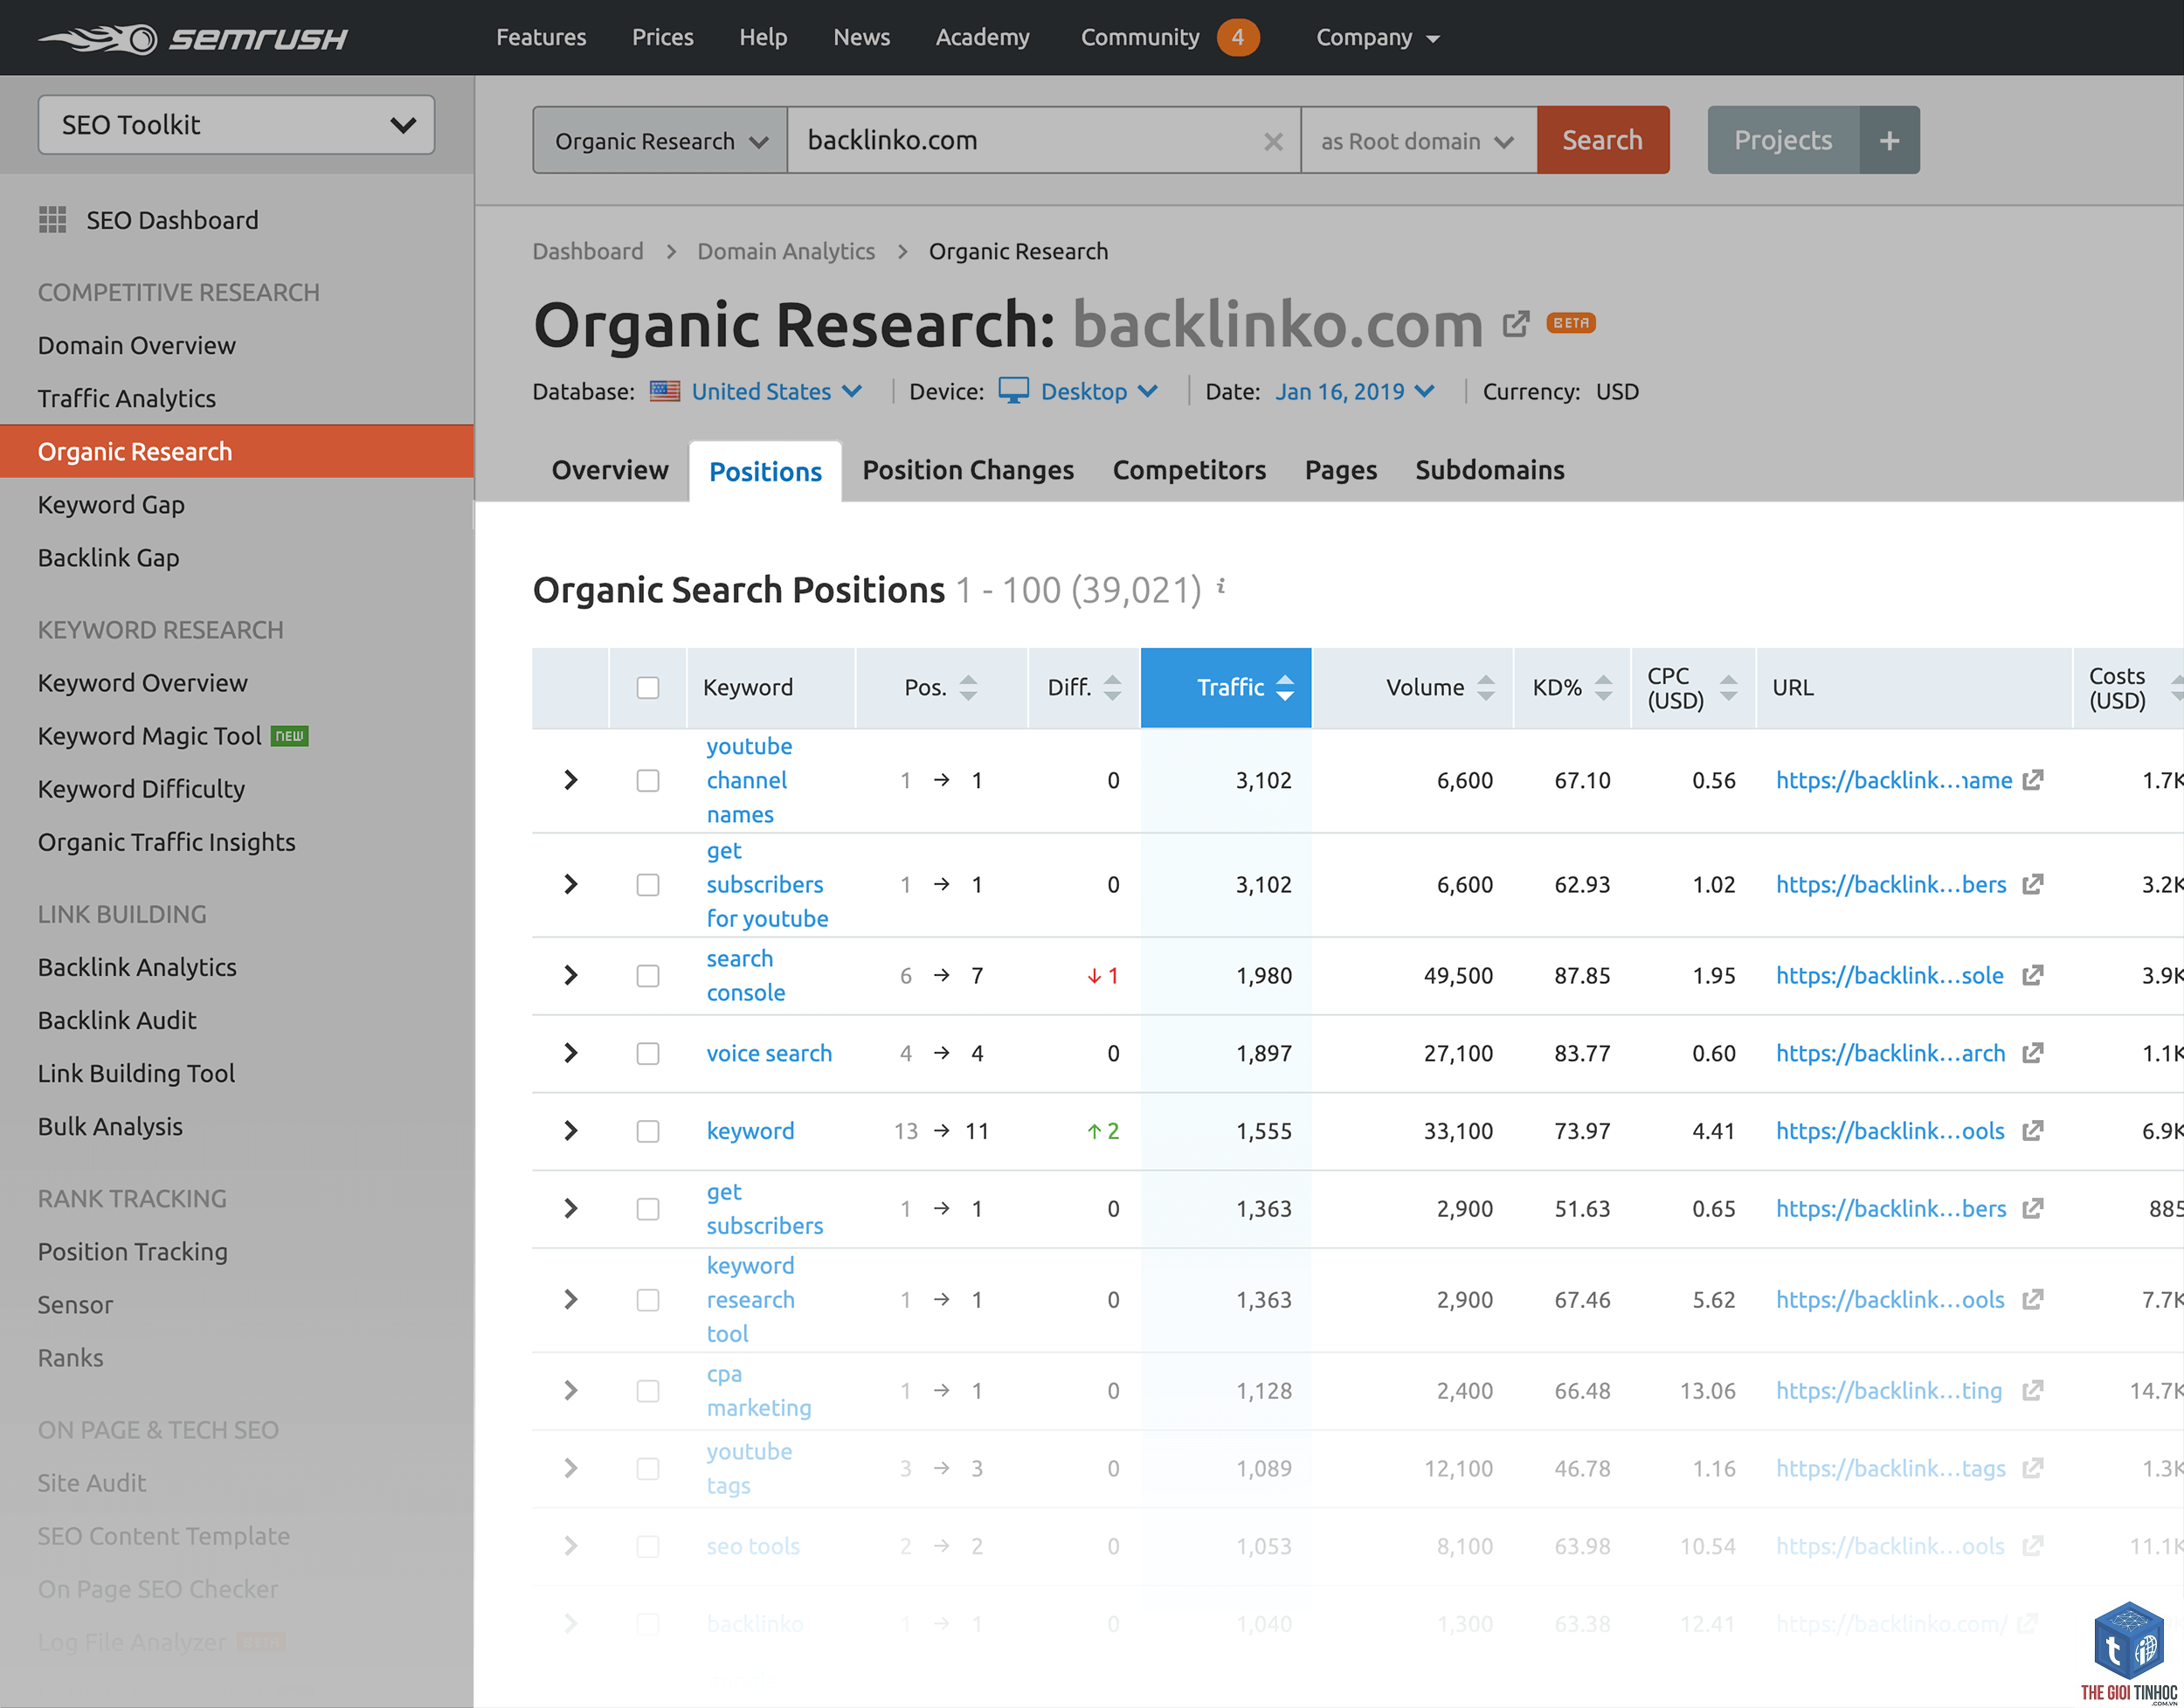Change device from Desktop
This screenshot has width=2184, height=1708.
click(1099, 391)
